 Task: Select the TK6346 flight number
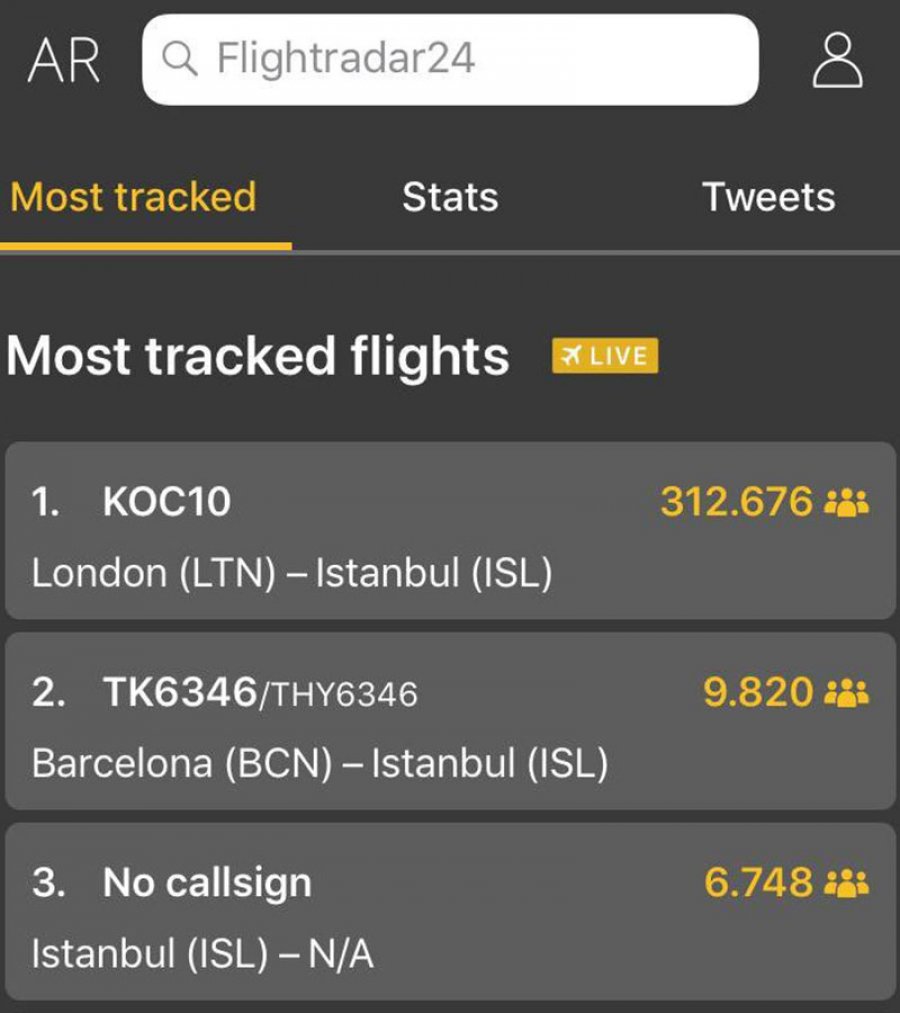click(x=180, y=692)
